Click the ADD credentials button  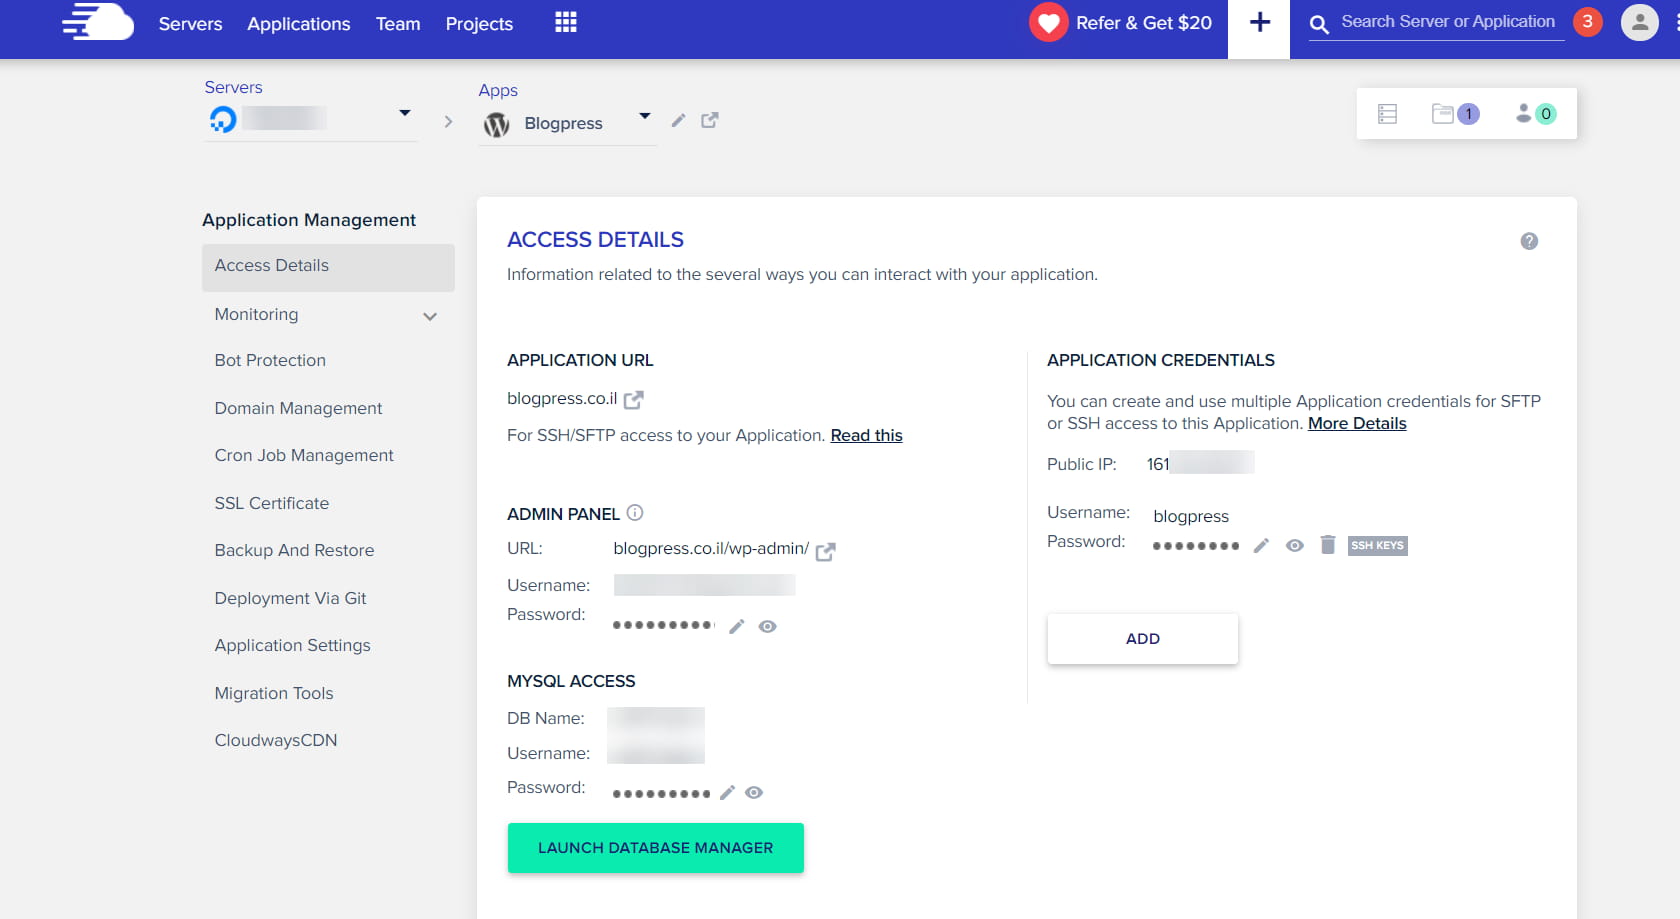click(1143, 639)
